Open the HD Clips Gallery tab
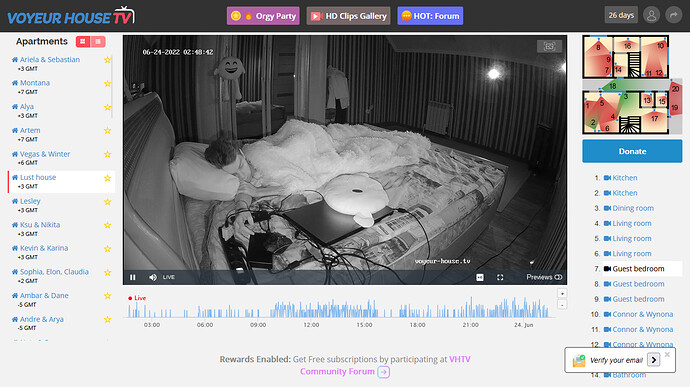 click(x=349, y=16)
